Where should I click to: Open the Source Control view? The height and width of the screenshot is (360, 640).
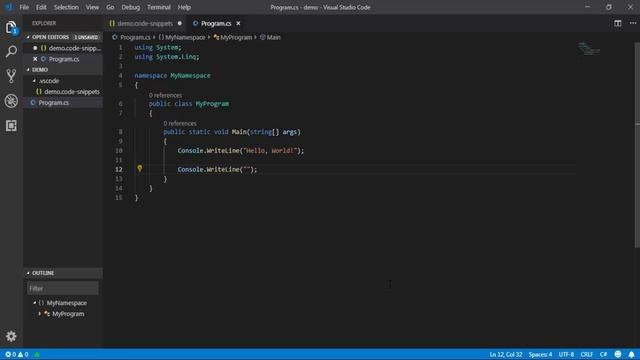[11, 76]
